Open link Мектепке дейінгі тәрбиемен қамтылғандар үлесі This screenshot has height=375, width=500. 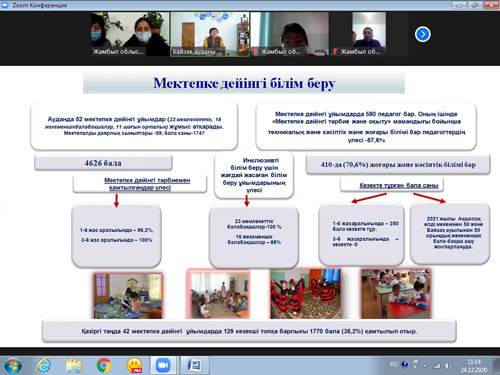pos(147,184)
